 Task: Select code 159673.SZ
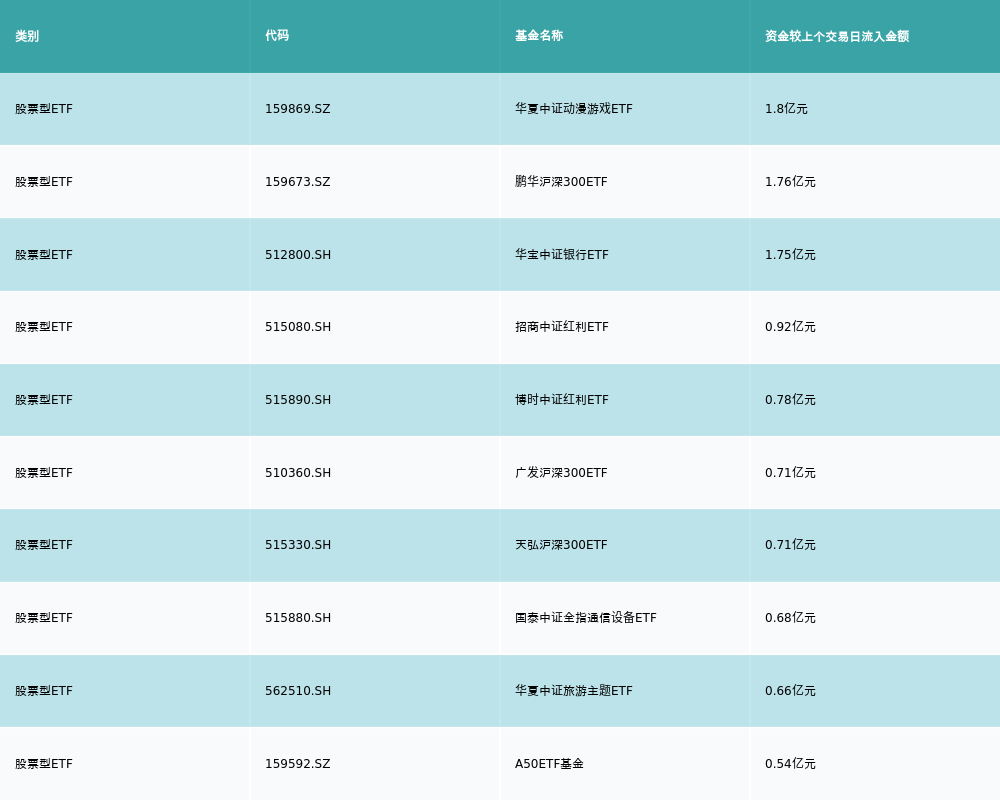[298, 182]
